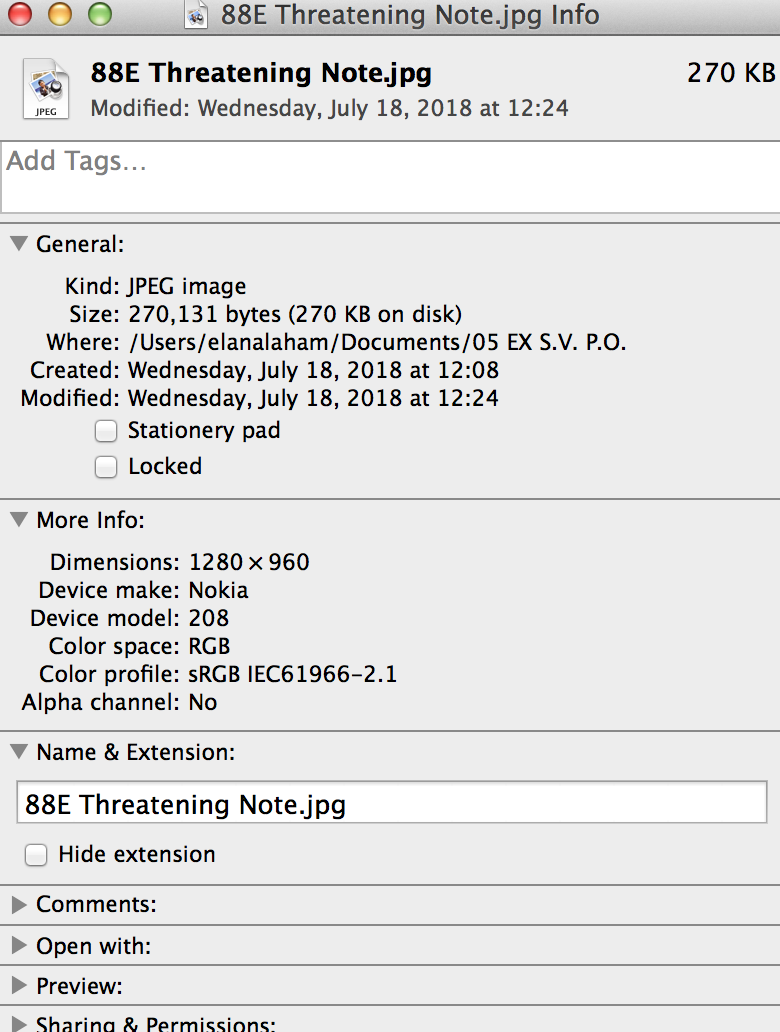Toggle the Hide extension checkbox

(36, 855)
